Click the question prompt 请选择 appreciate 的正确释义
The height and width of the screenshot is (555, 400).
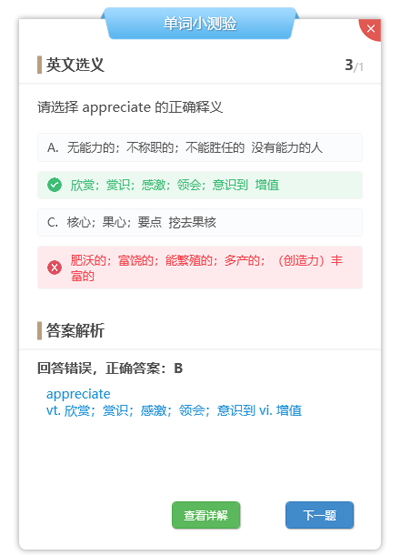130,107
